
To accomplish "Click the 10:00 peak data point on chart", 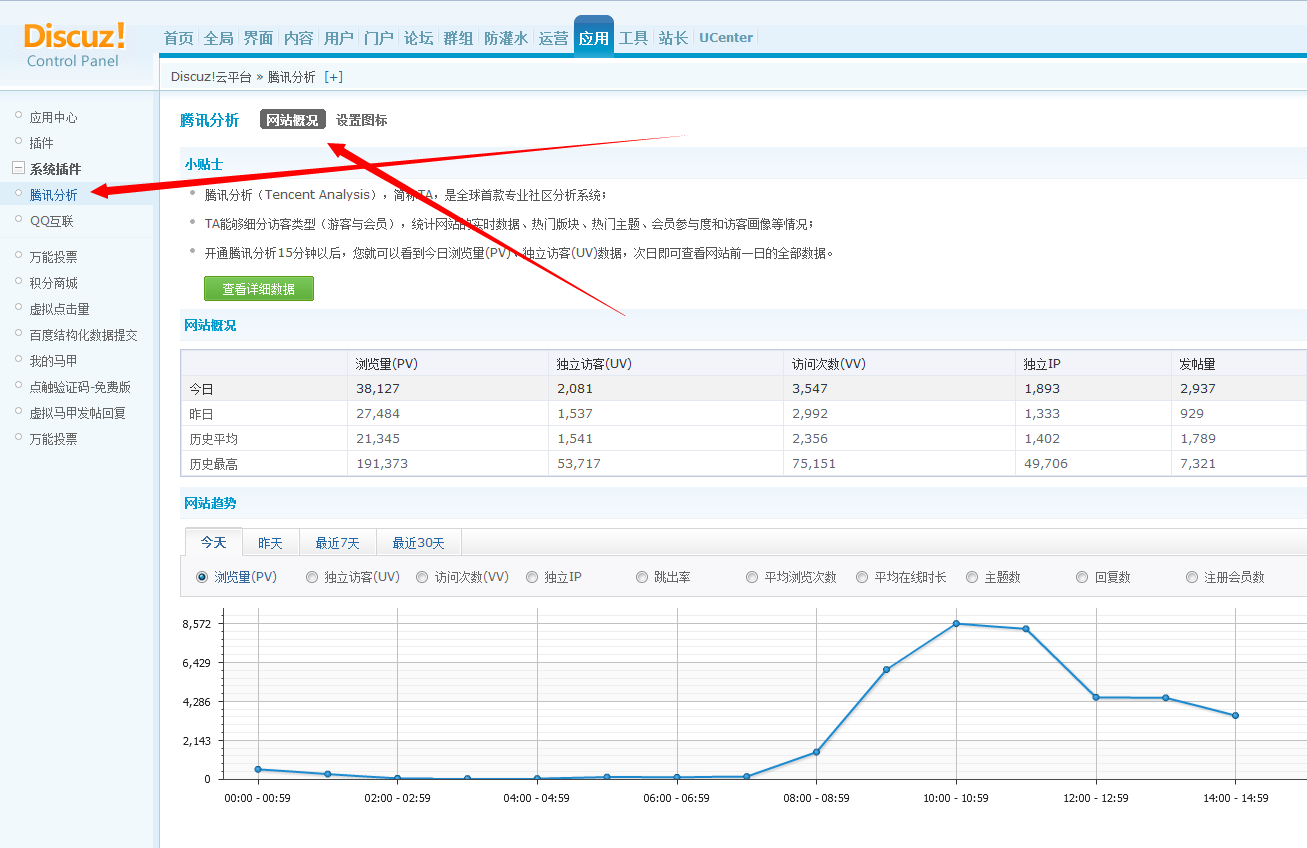I will [956, 623].
